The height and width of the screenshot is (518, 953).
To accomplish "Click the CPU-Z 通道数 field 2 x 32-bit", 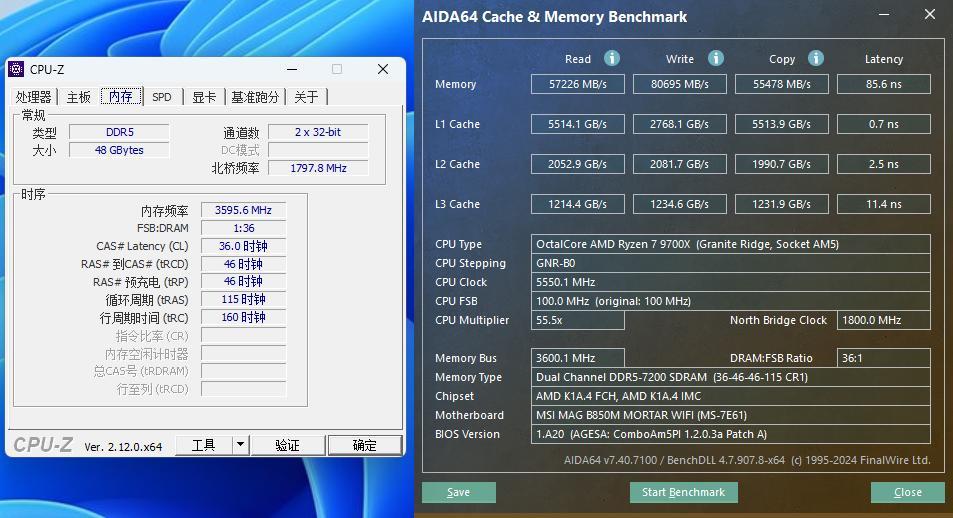I will [318, 132].
